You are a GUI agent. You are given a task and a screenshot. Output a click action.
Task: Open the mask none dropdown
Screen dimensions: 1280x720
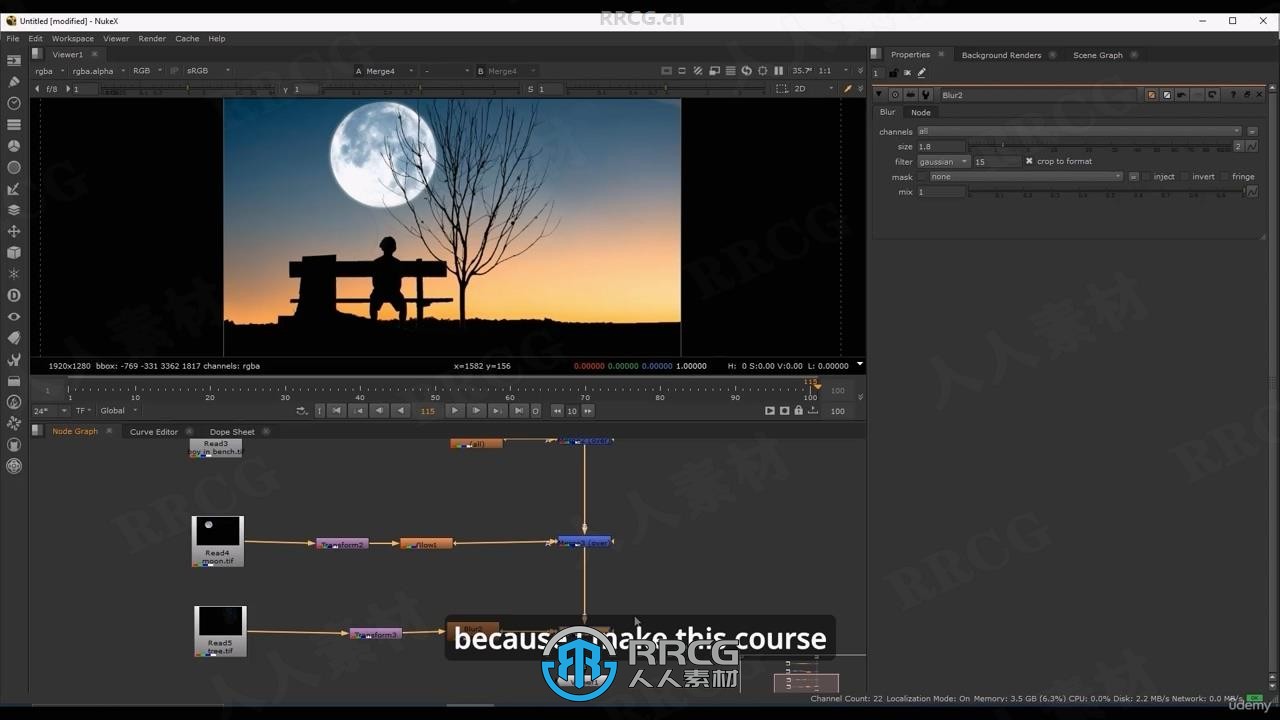tap(1026, 177)
